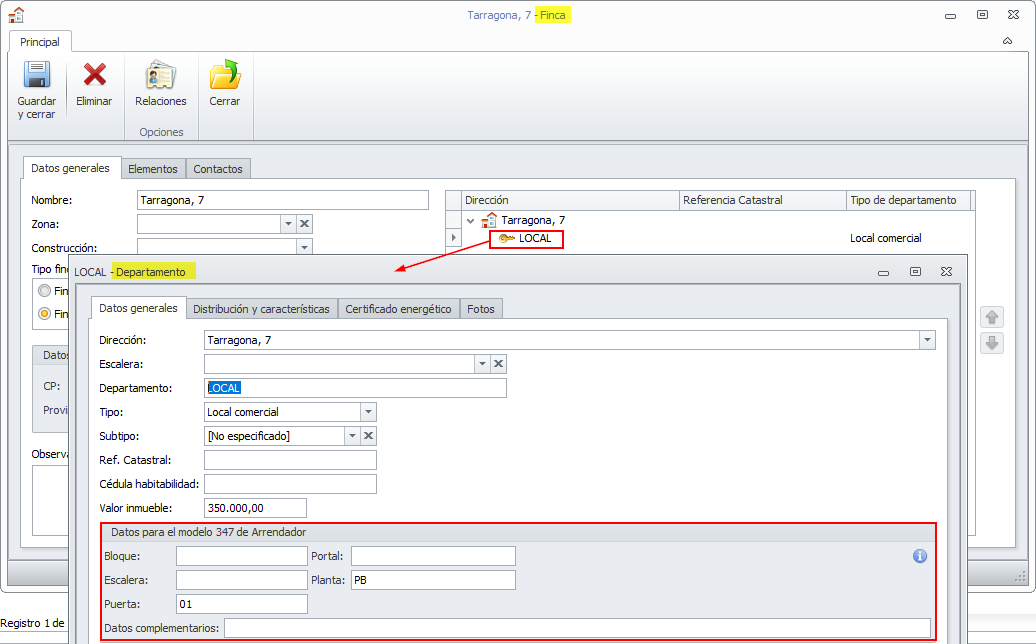Viewport: 1036px width, 644px height.
Task: Click the app house icon in title bar
Action: click(x=17, y=15)
